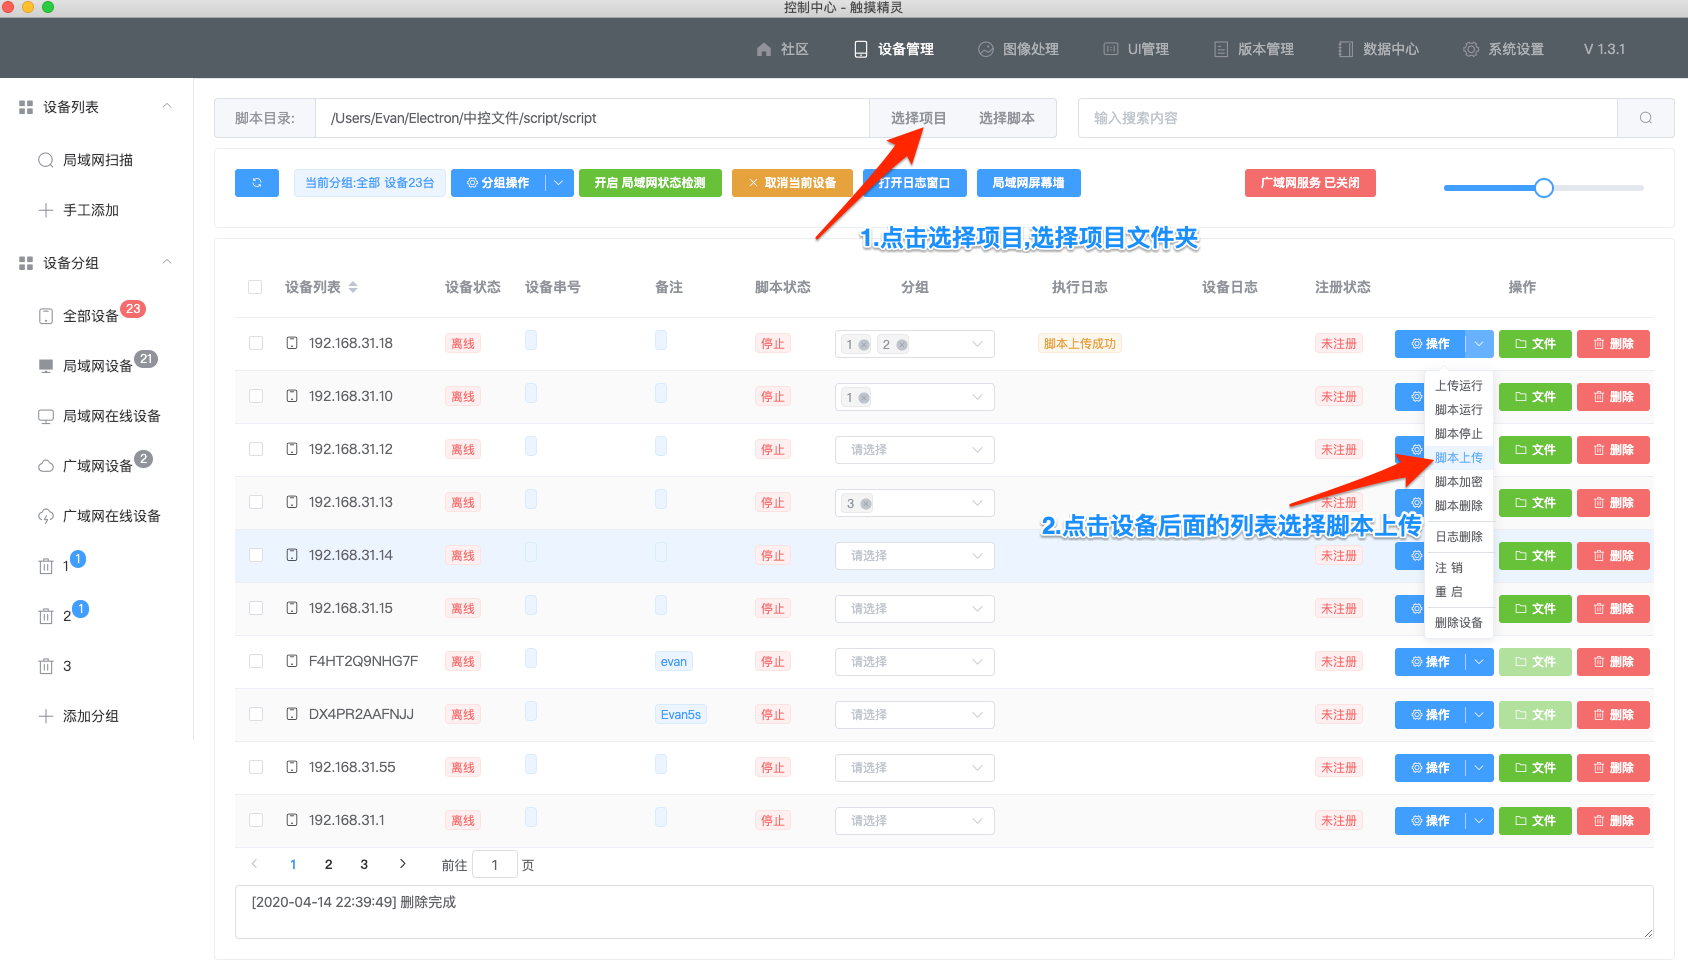Open group dropdown for 192.168.31.14
This screenshot has width=1688, height=979.
click(x=915, y=556)
